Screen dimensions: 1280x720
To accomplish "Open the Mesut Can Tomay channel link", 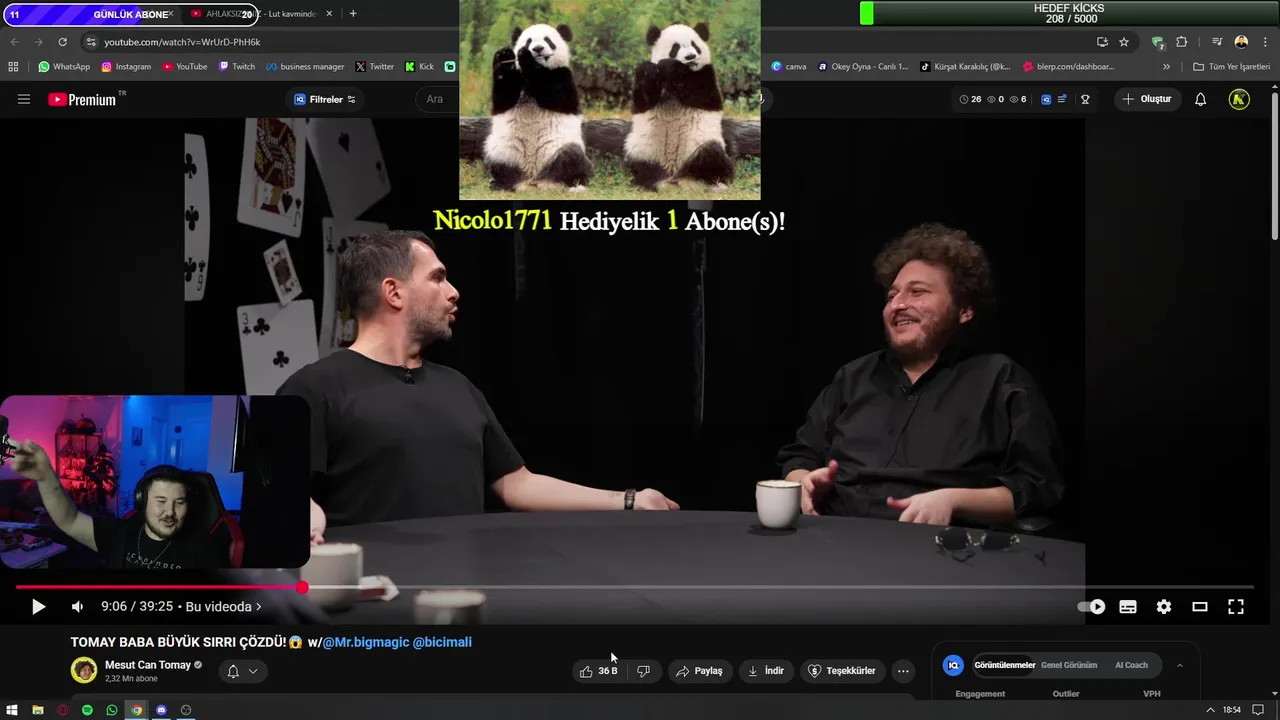I will point(148,665).
